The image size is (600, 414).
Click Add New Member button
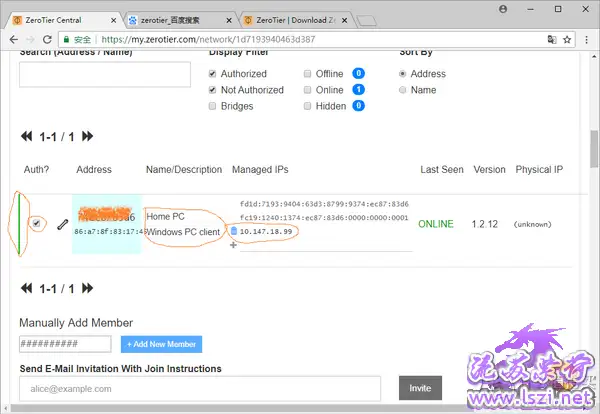(161, 344)
